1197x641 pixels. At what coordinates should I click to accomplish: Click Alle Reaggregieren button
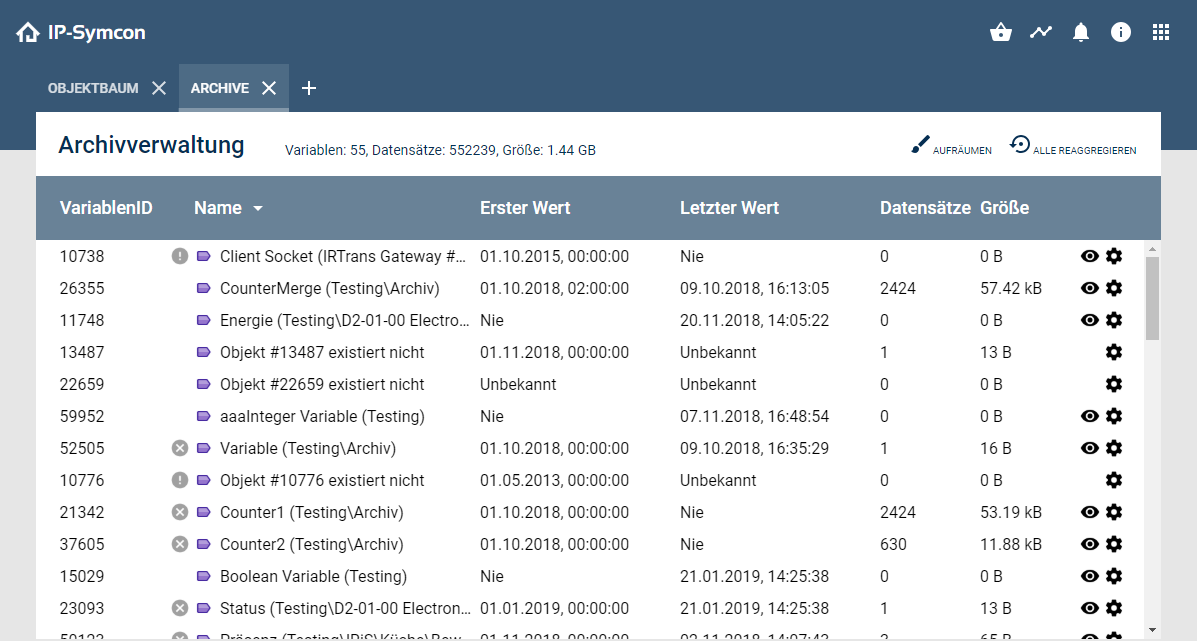(1073, 147)
